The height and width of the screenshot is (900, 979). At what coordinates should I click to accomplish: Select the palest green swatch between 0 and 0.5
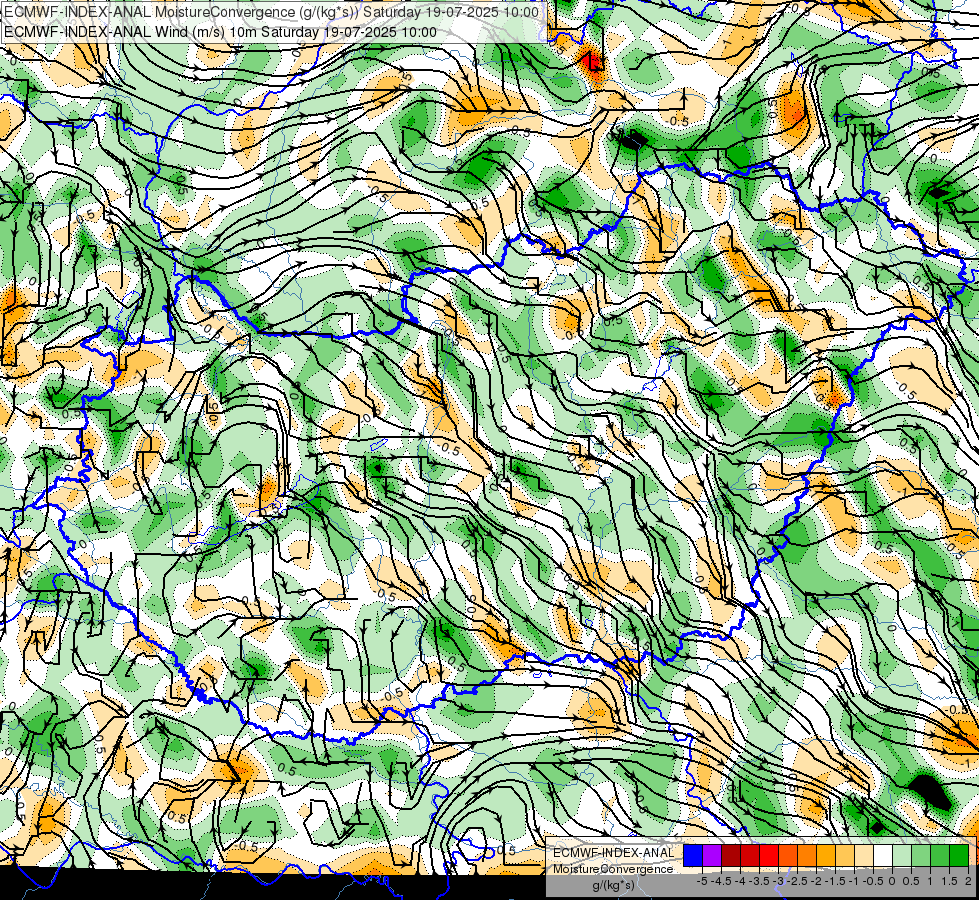(902, 856)
